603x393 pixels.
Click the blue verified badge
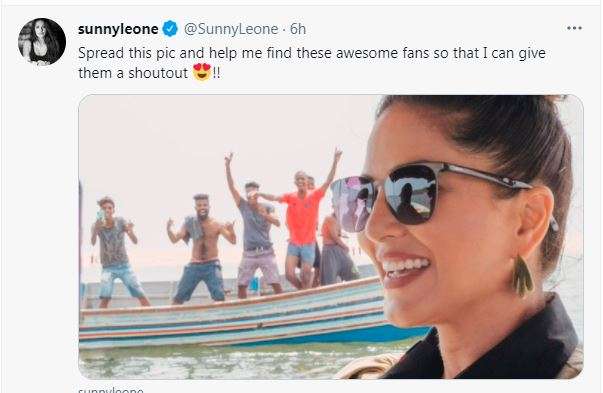pos(170,29)
